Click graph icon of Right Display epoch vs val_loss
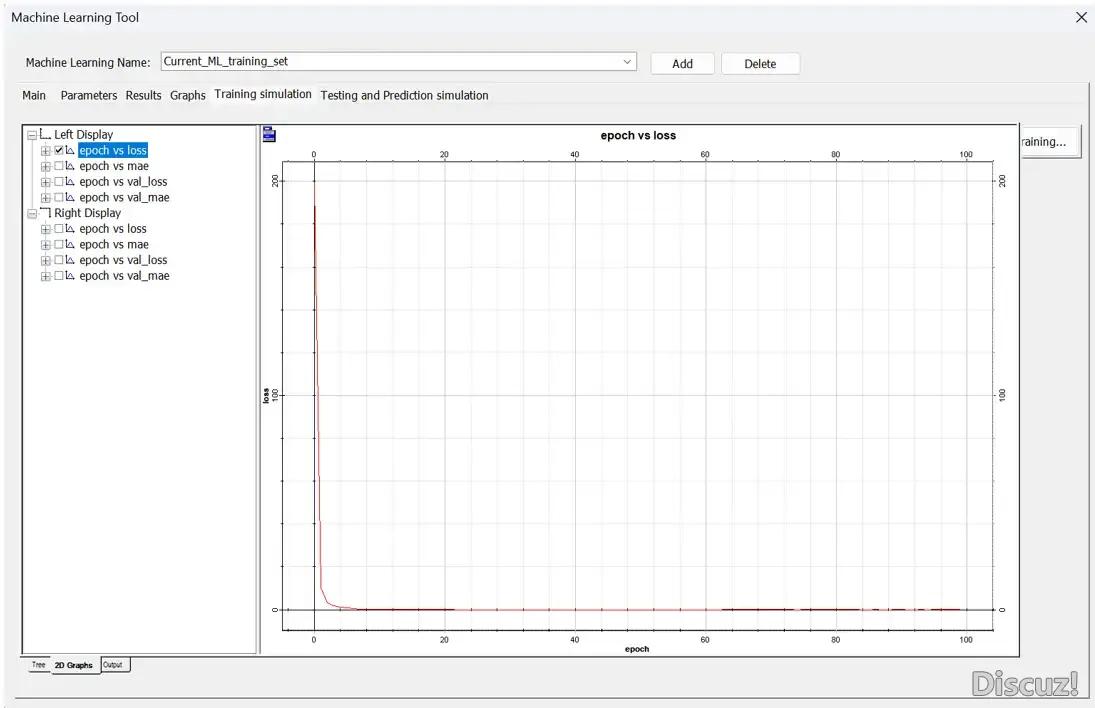The height and width of the screenshot is (708, 1095). click(x=70, y=260)
